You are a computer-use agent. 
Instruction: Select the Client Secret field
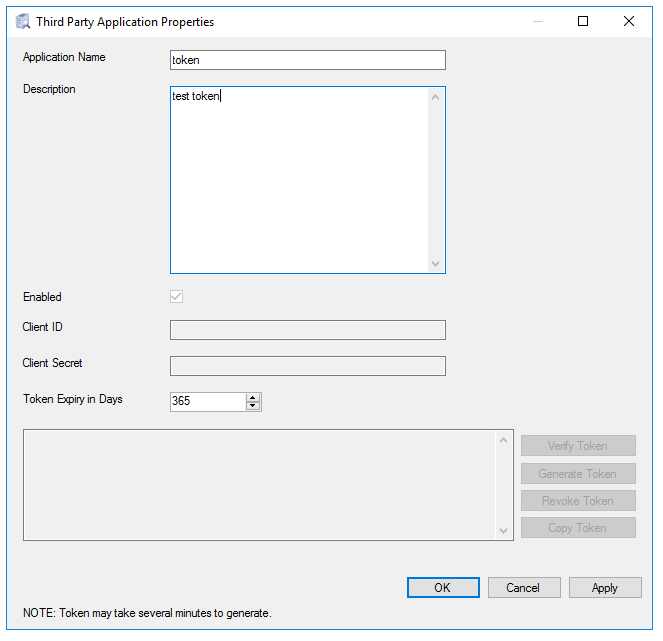pyautogui.click(x=307, y=366)
